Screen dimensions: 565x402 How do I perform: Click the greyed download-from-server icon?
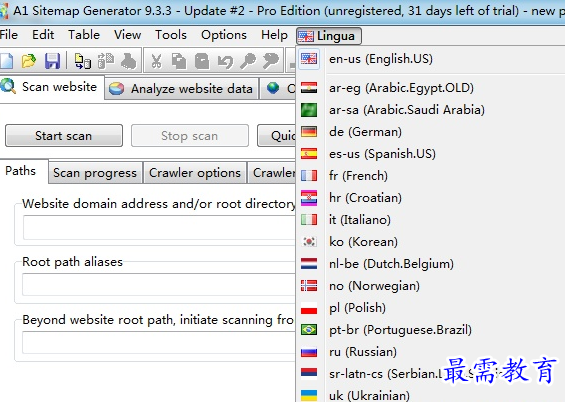[x=106, y=61]
